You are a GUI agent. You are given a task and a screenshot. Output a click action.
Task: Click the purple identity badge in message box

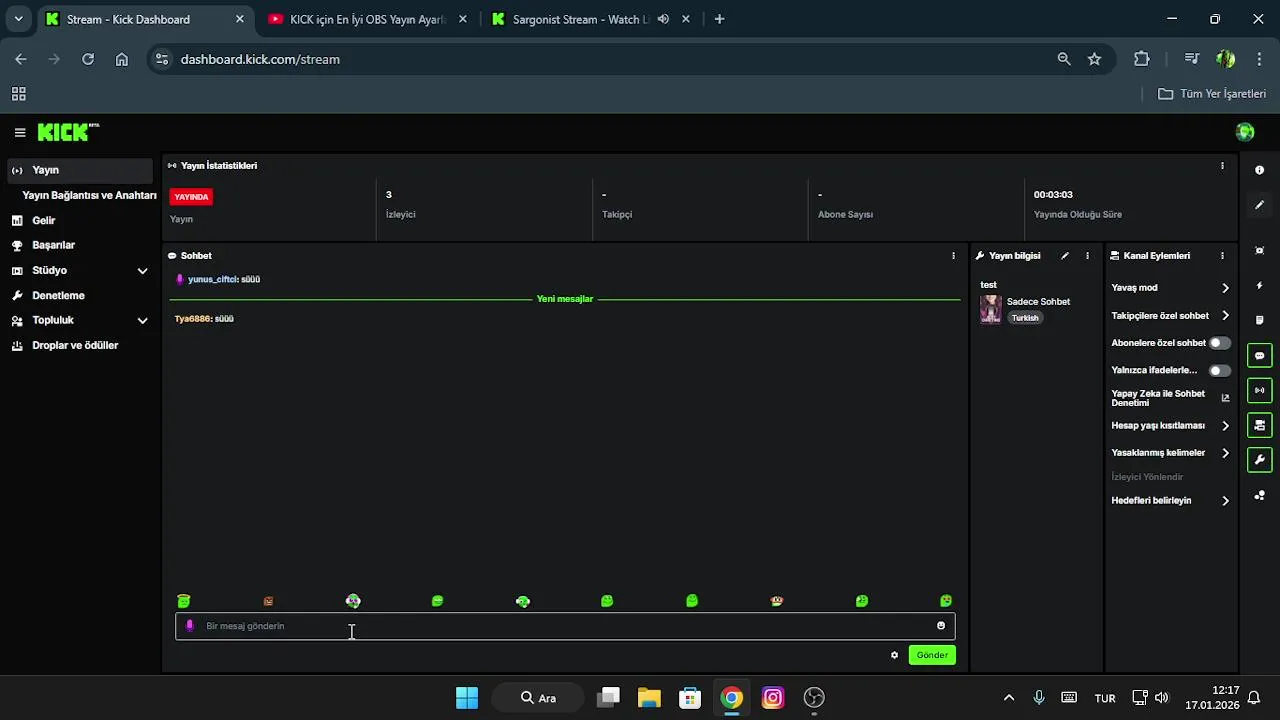point(190,626)
